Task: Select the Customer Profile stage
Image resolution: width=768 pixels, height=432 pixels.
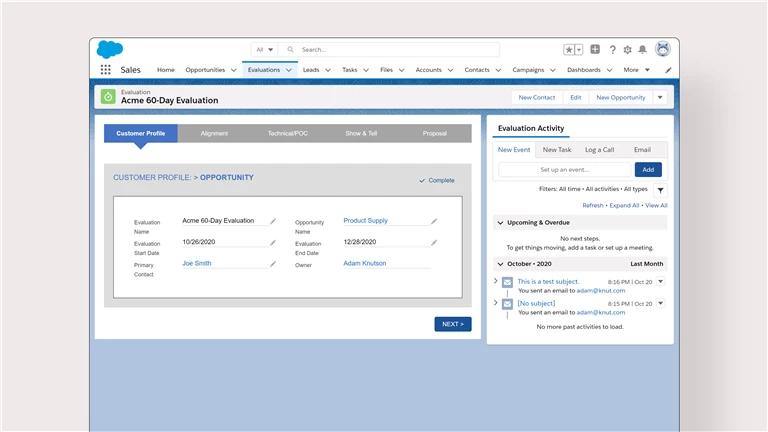Action: pyautogui.click(x=141, y=133)
